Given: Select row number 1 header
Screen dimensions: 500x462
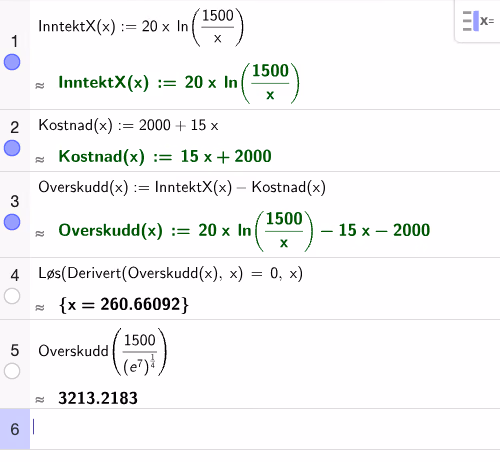Looking at the screenshot, I should pyautogui.click(x=14, y=42).
